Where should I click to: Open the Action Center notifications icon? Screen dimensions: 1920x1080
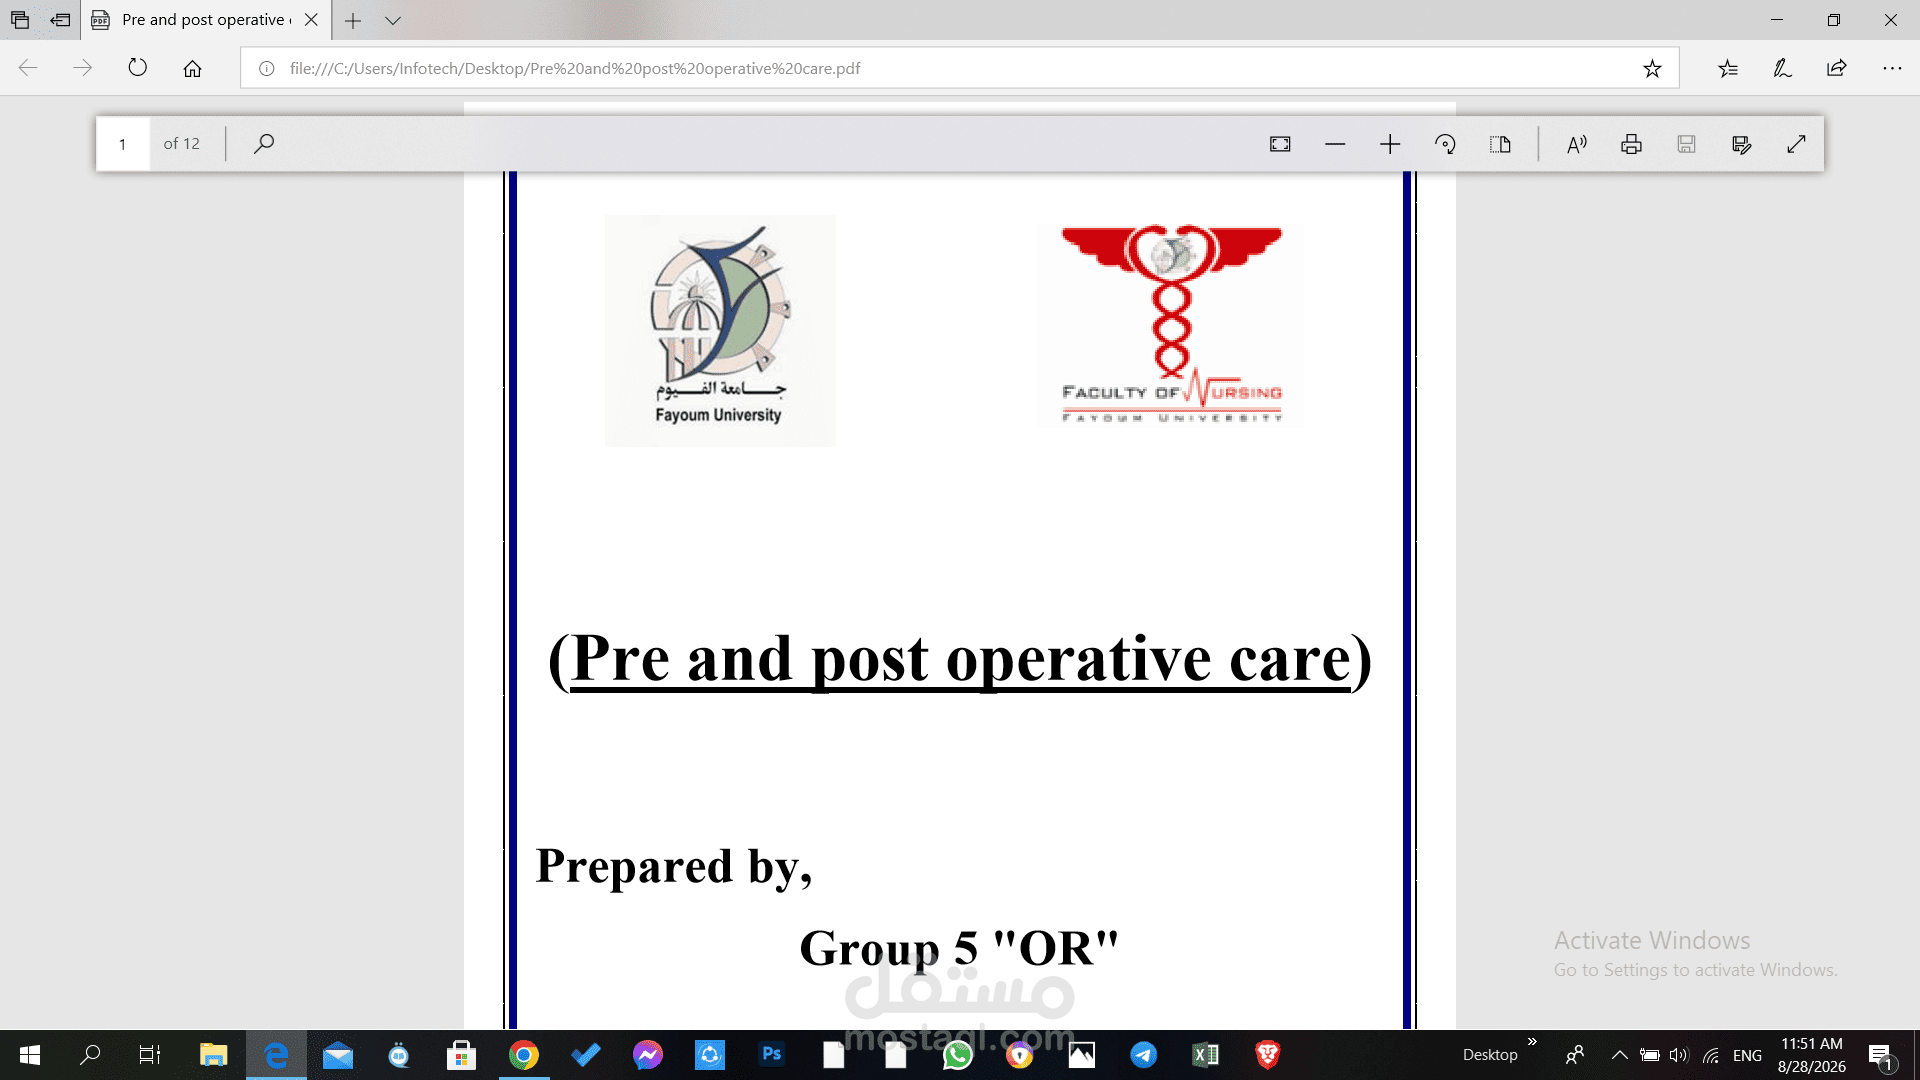1881,1056
